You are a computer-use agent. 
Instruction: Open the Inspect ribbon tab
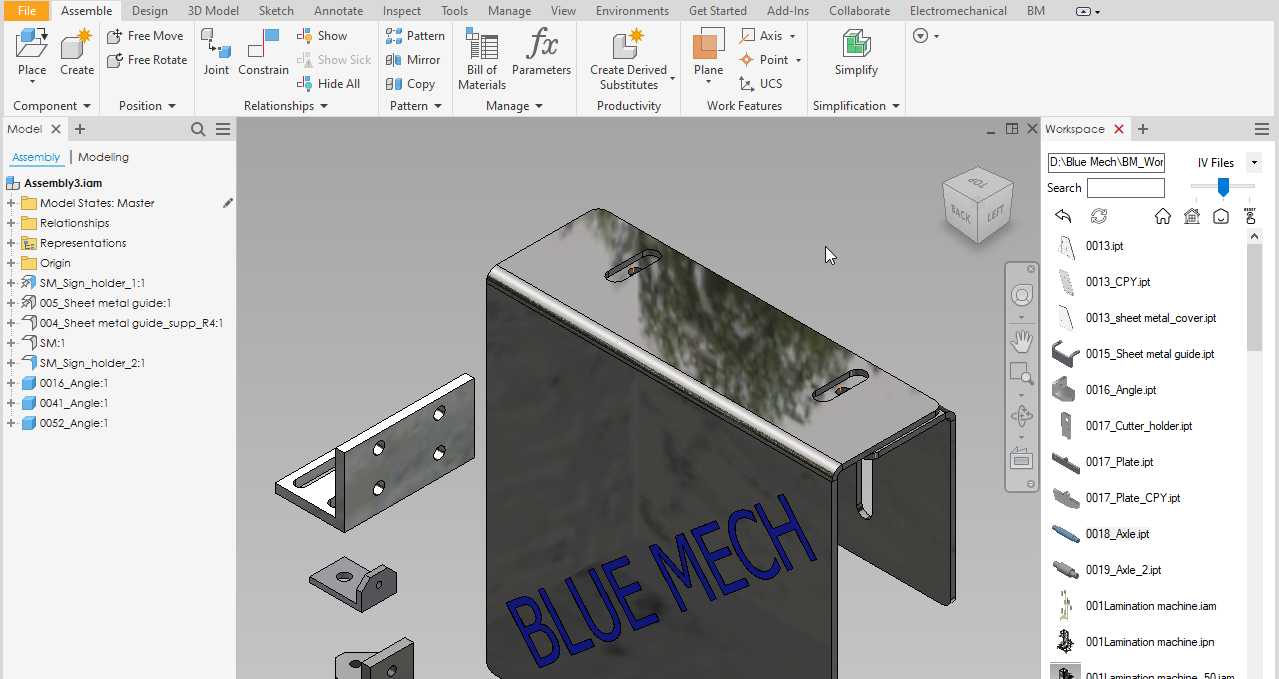tap(402, 11)
